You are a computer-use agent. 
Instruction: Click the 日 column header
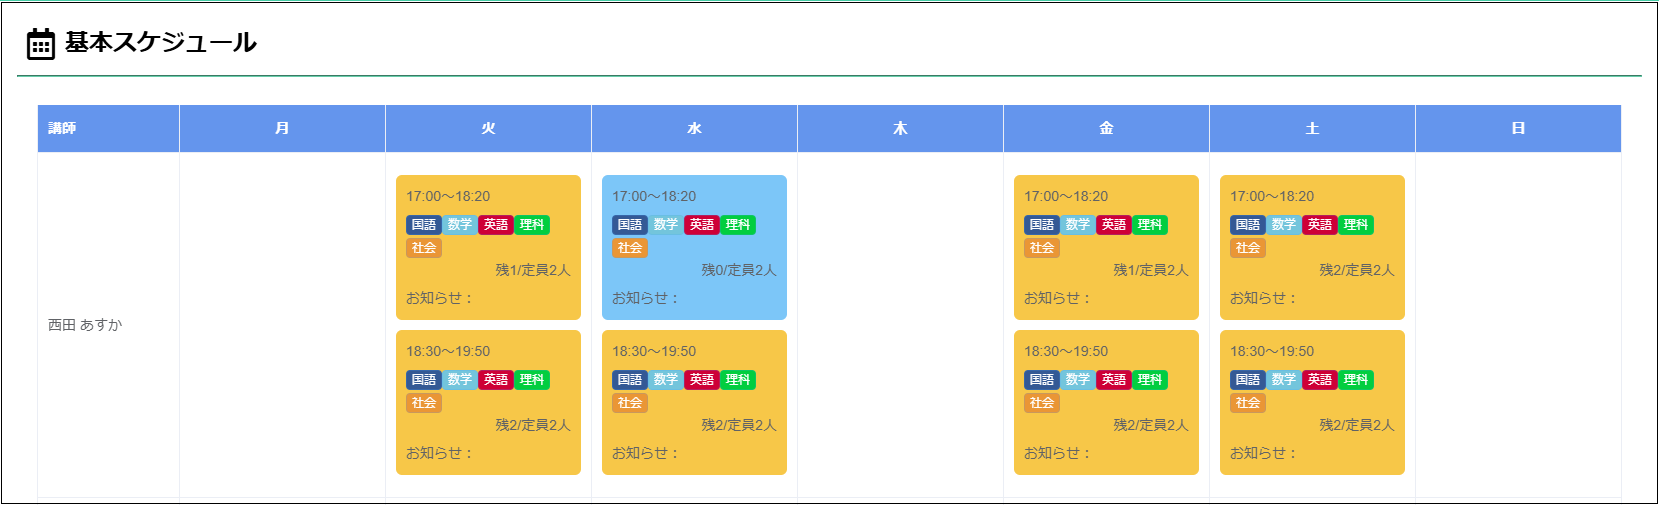click(1518, 129)
